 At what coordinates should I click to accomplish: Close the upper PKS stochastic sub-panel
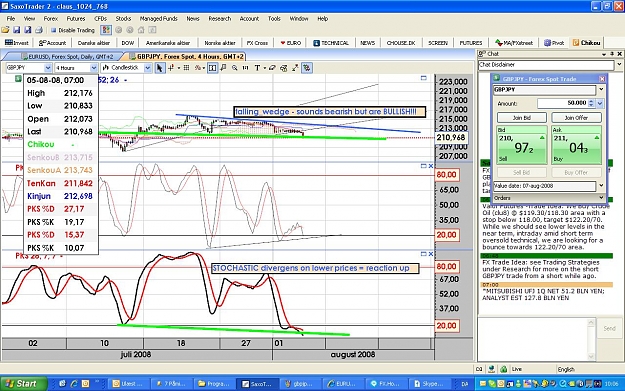430,166
